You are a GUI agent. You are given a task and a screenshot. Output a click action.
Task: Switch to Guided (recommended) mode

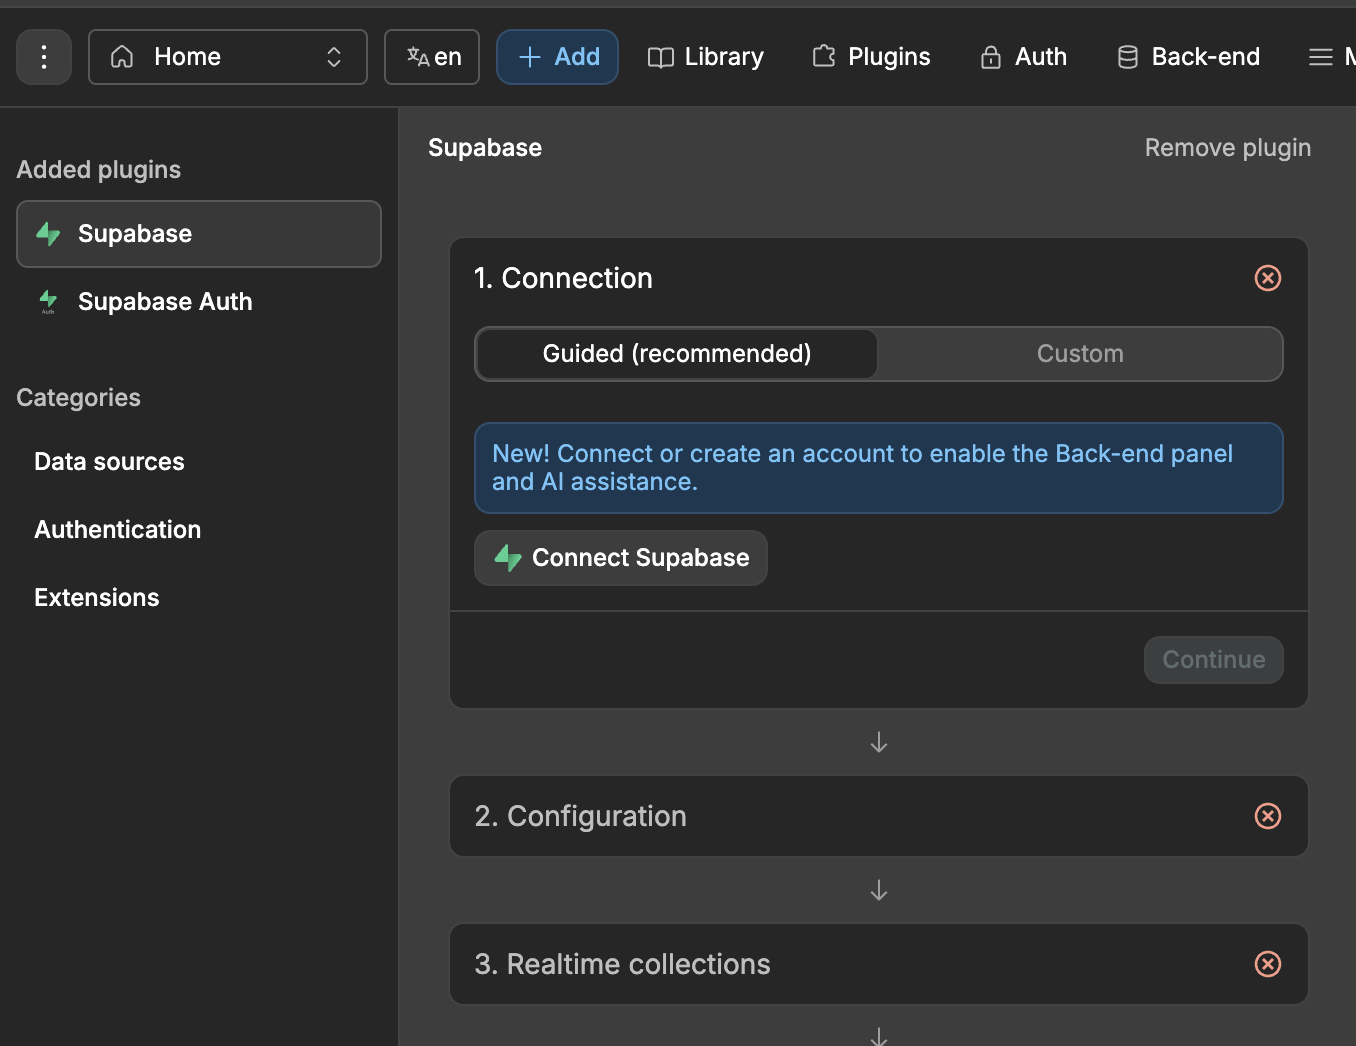tap(677, 354)
